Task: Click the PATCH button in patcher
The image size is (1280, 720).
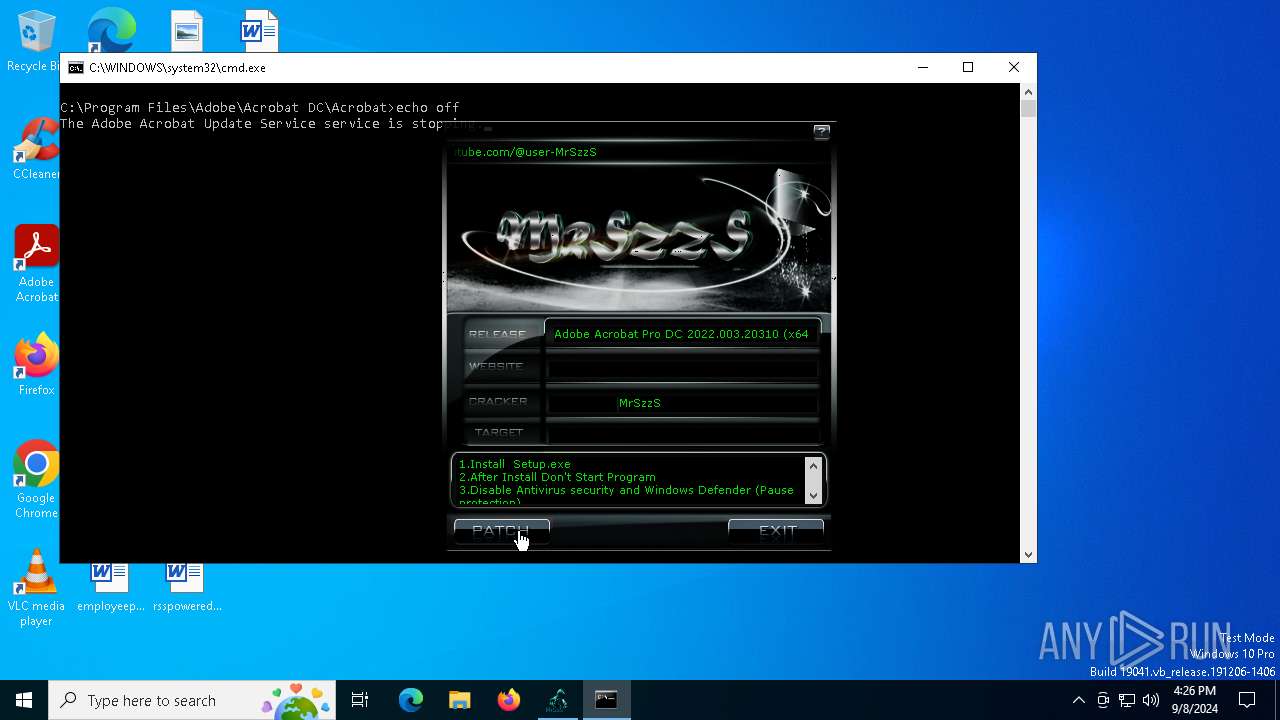Action: 502,531
